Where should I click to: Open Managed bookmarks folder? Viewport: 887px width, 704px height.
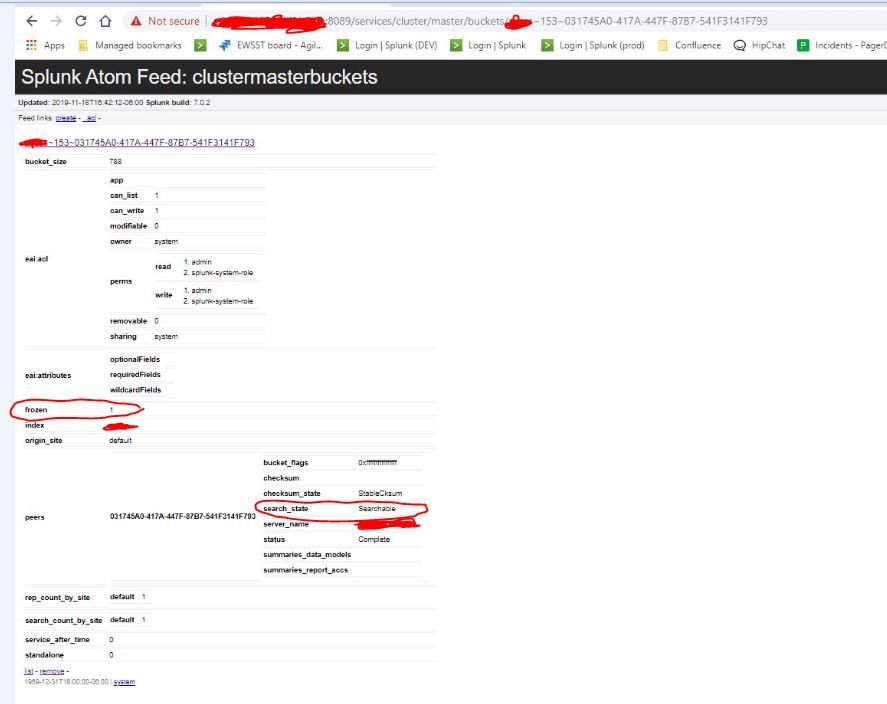(x=130, y=45)
